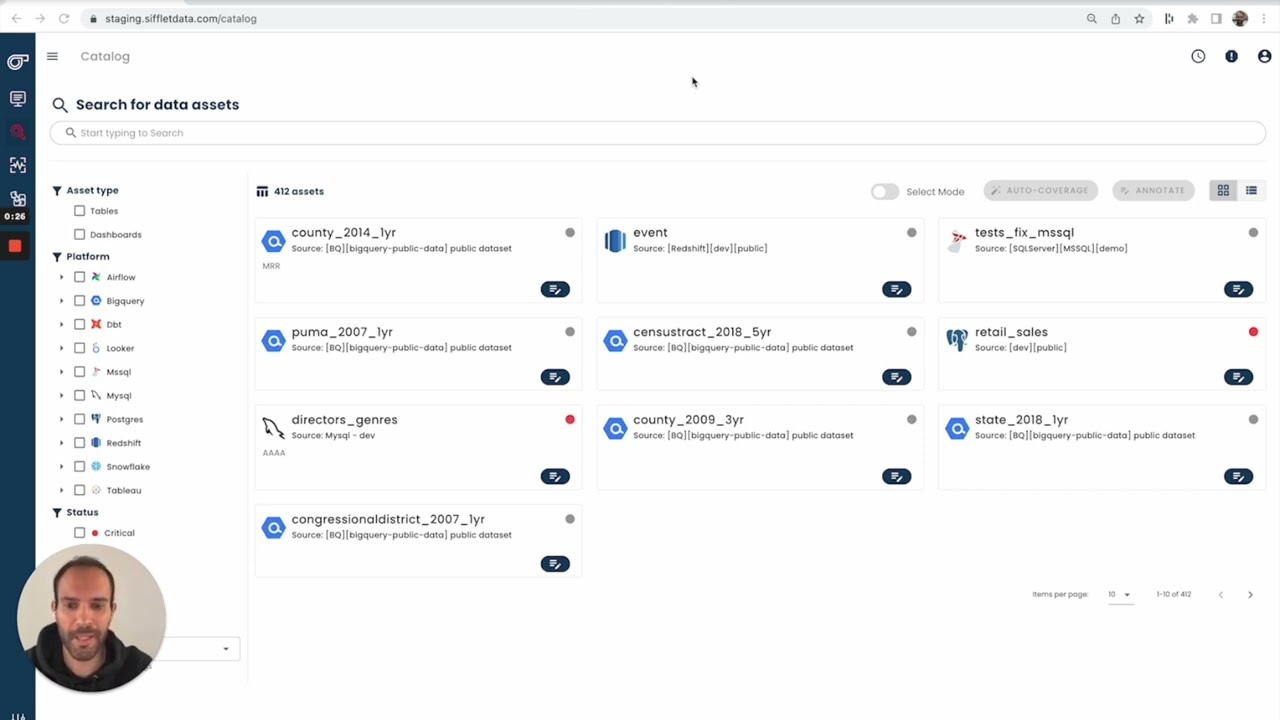Click the edit icon on retail_sales card
The image size is (1280, 720).
1238,377
